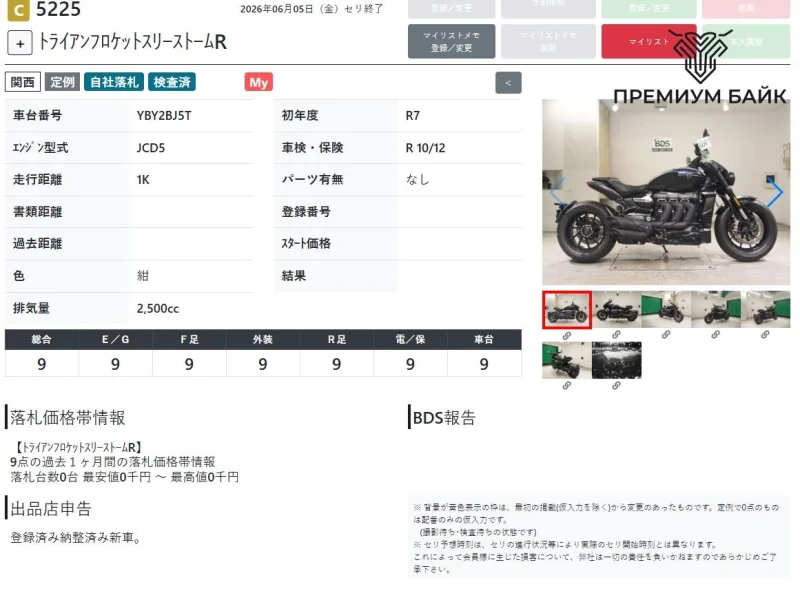The height and width of the screenshot is (600, 800).
Task: Click mileage value 1K
Action: click(143, 180)
